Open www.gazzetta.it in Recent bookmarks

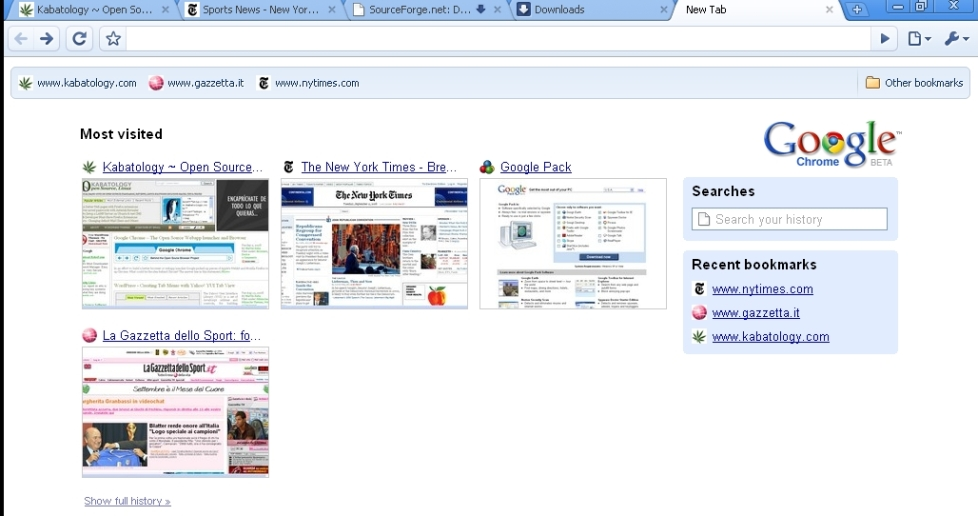point(755,313)
